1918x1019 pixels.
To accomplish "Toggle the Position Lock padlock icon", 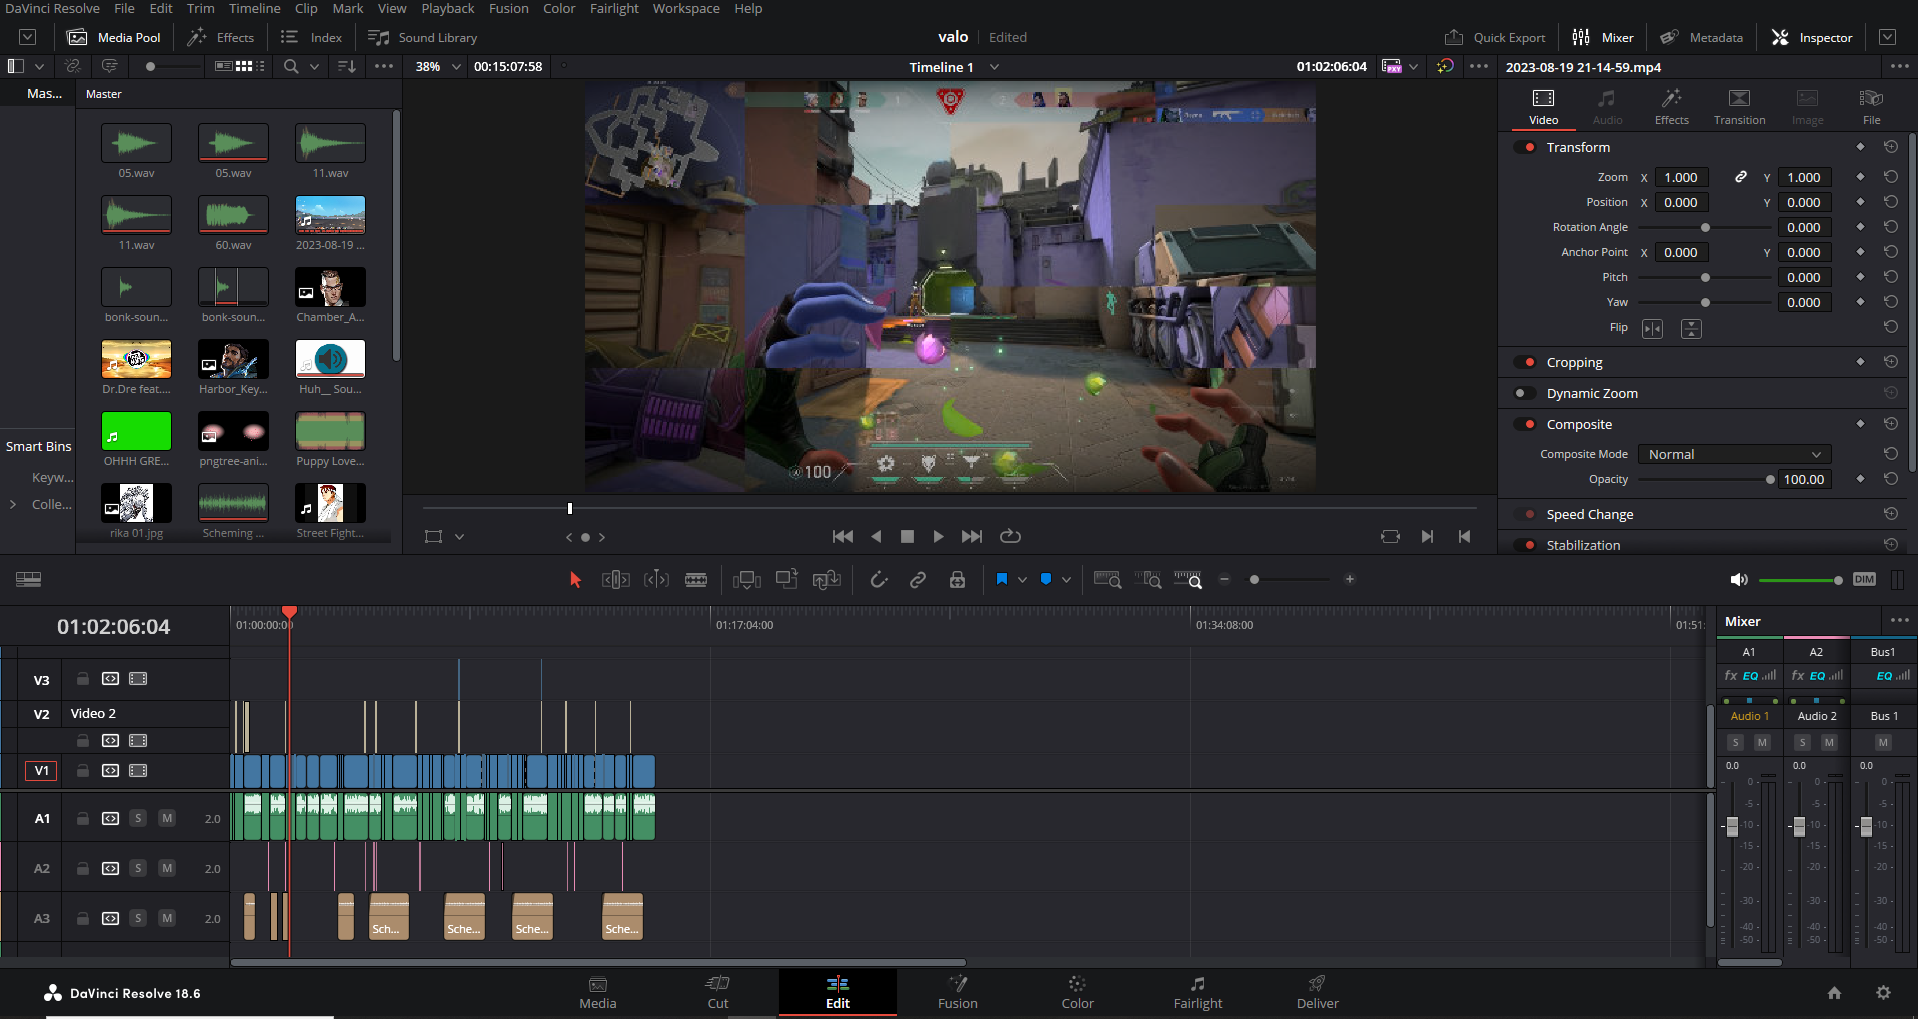I will [957, 580].
